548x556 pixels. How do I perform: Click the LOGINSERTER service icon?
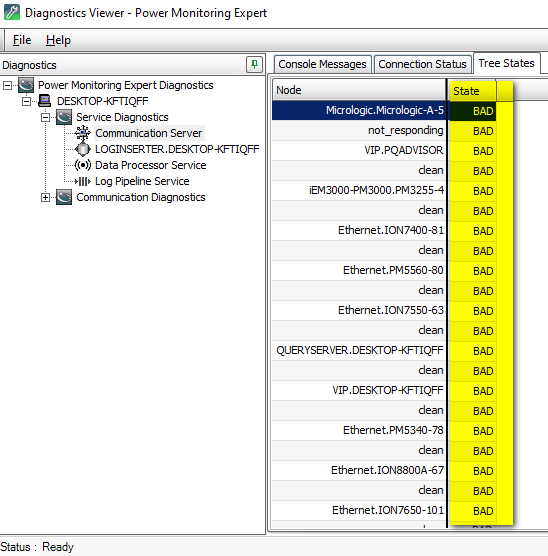(83, 149)
